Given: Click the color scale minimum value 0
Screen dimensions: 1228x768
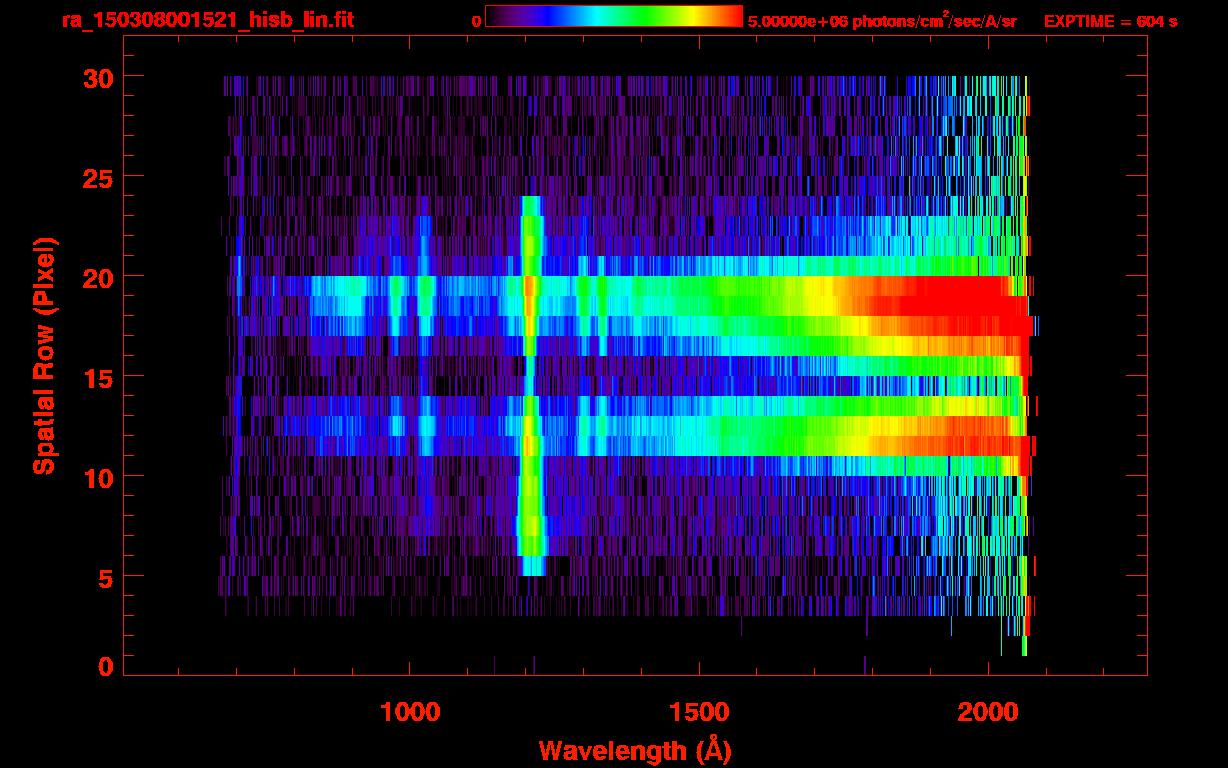Looking at the screenshot, I should [476, 21].
